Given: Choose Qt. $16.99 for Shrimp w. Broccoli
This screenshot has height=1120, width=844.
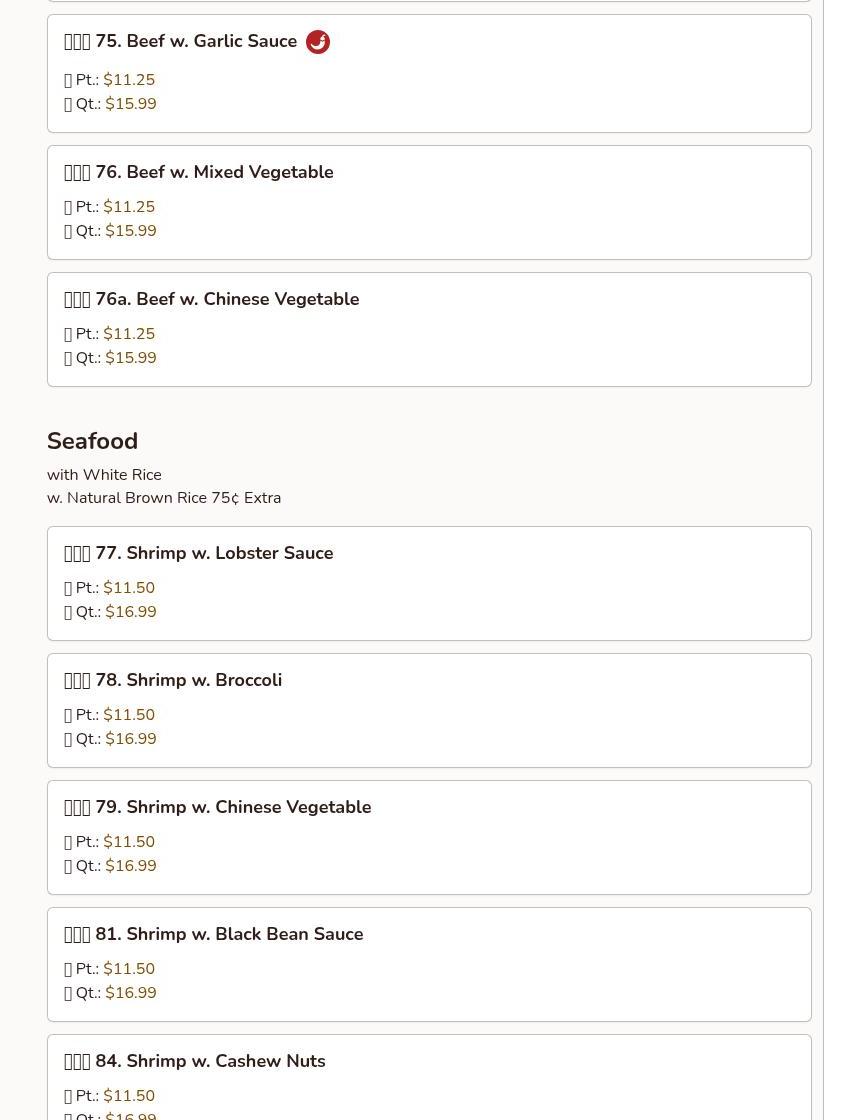Looking at the screenshot, I should click(x=110, y=739).
